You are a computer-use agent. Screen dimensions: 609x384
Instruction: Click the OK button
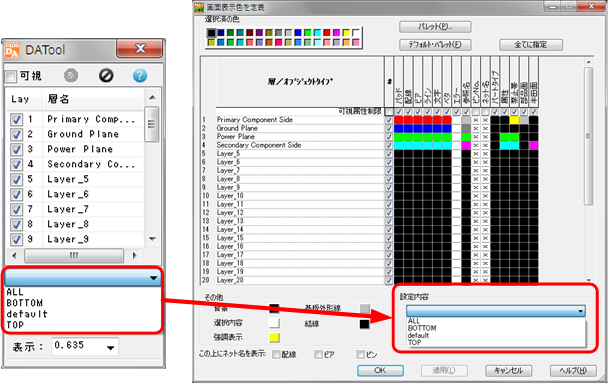380,370
